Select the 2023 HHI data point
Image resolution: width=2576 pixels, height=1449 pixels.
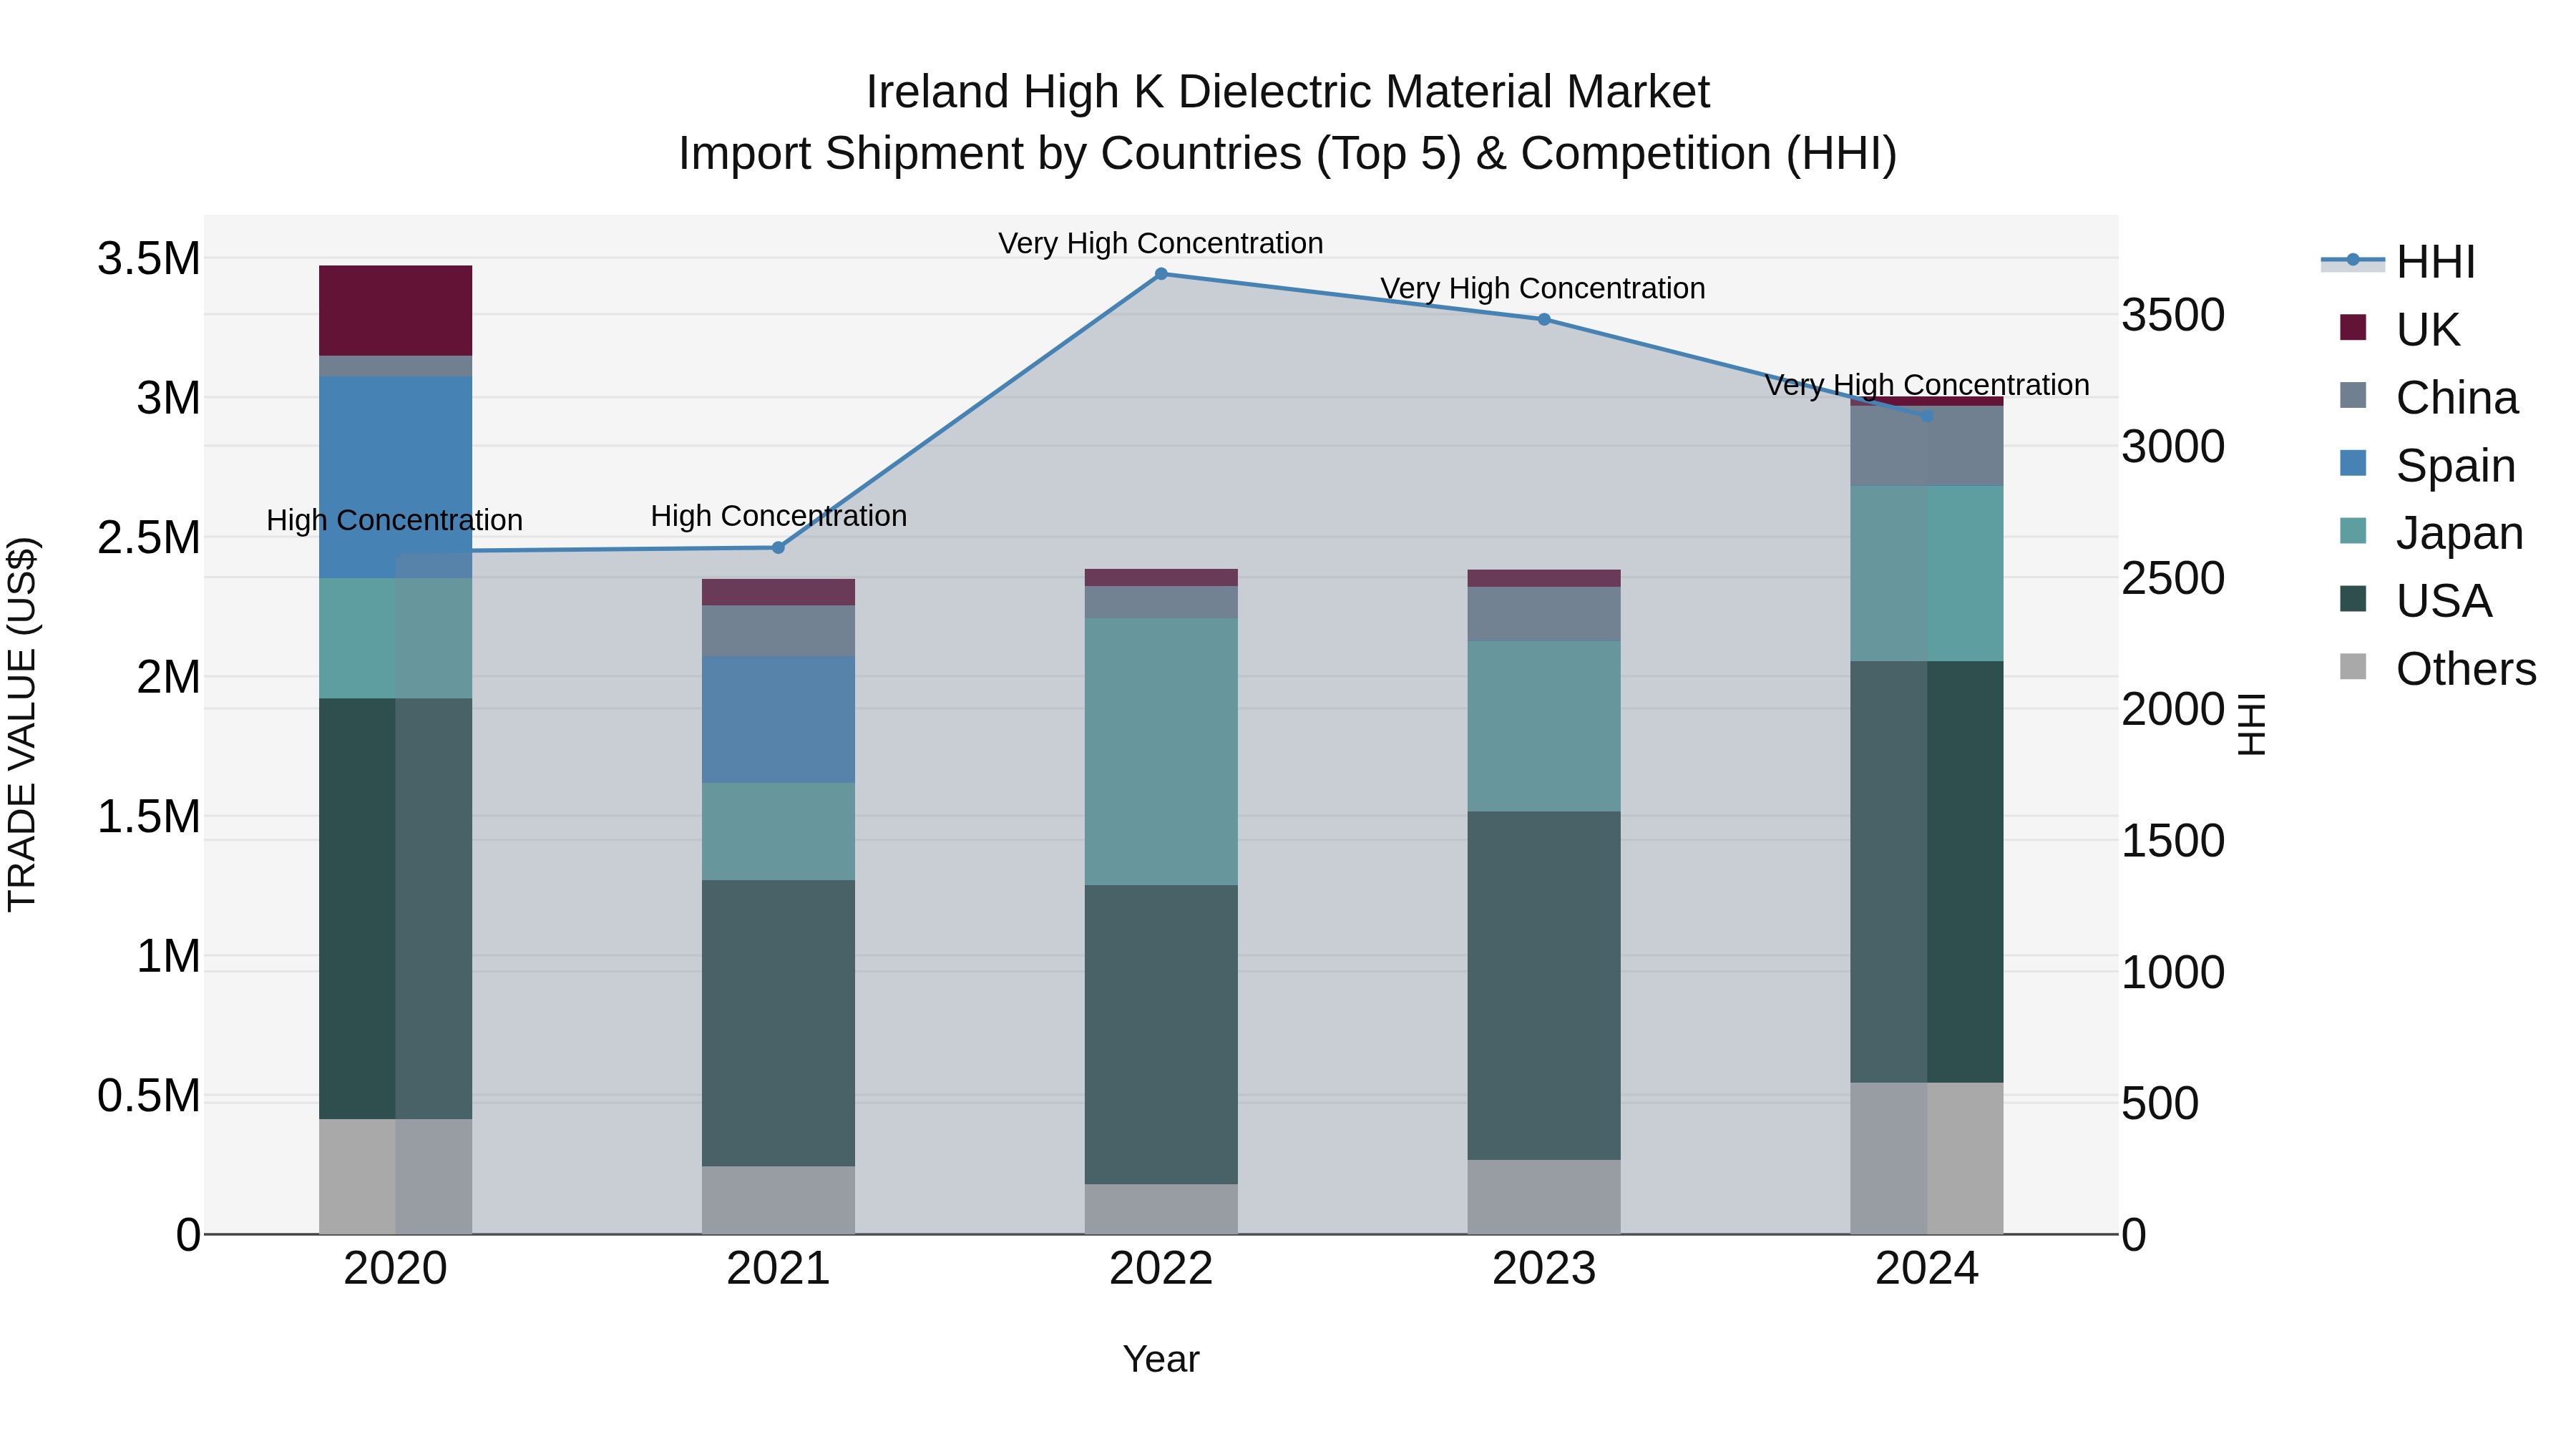[x=1544, y=320]
